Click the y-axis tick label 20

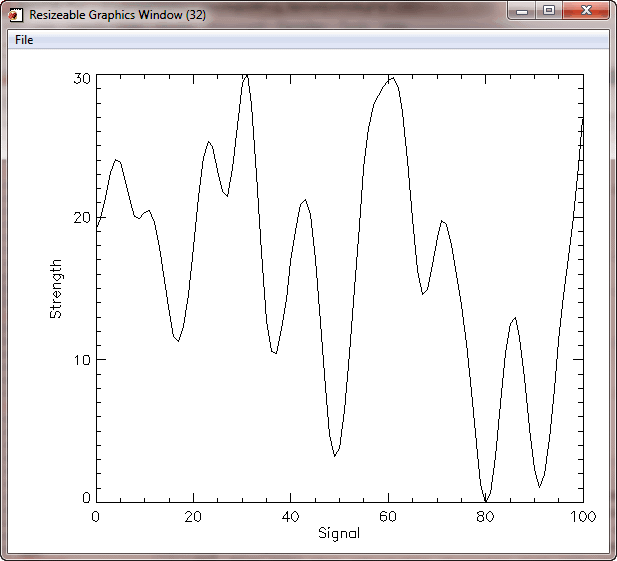click(x=81, y=219)
